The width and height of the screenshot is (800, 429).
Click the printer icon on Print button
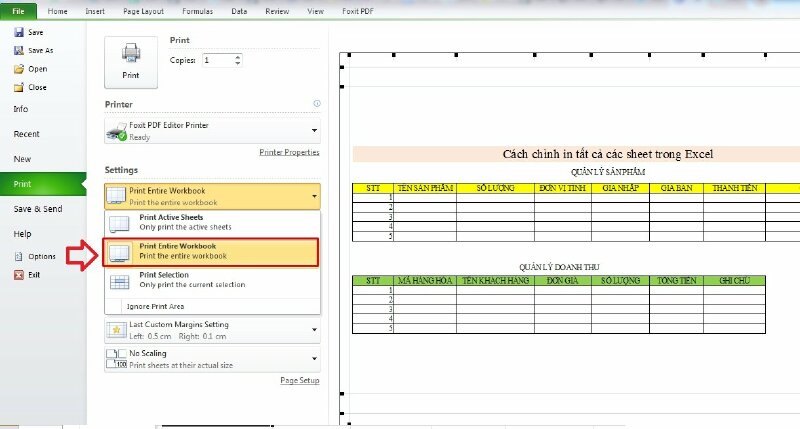[131, 53]
